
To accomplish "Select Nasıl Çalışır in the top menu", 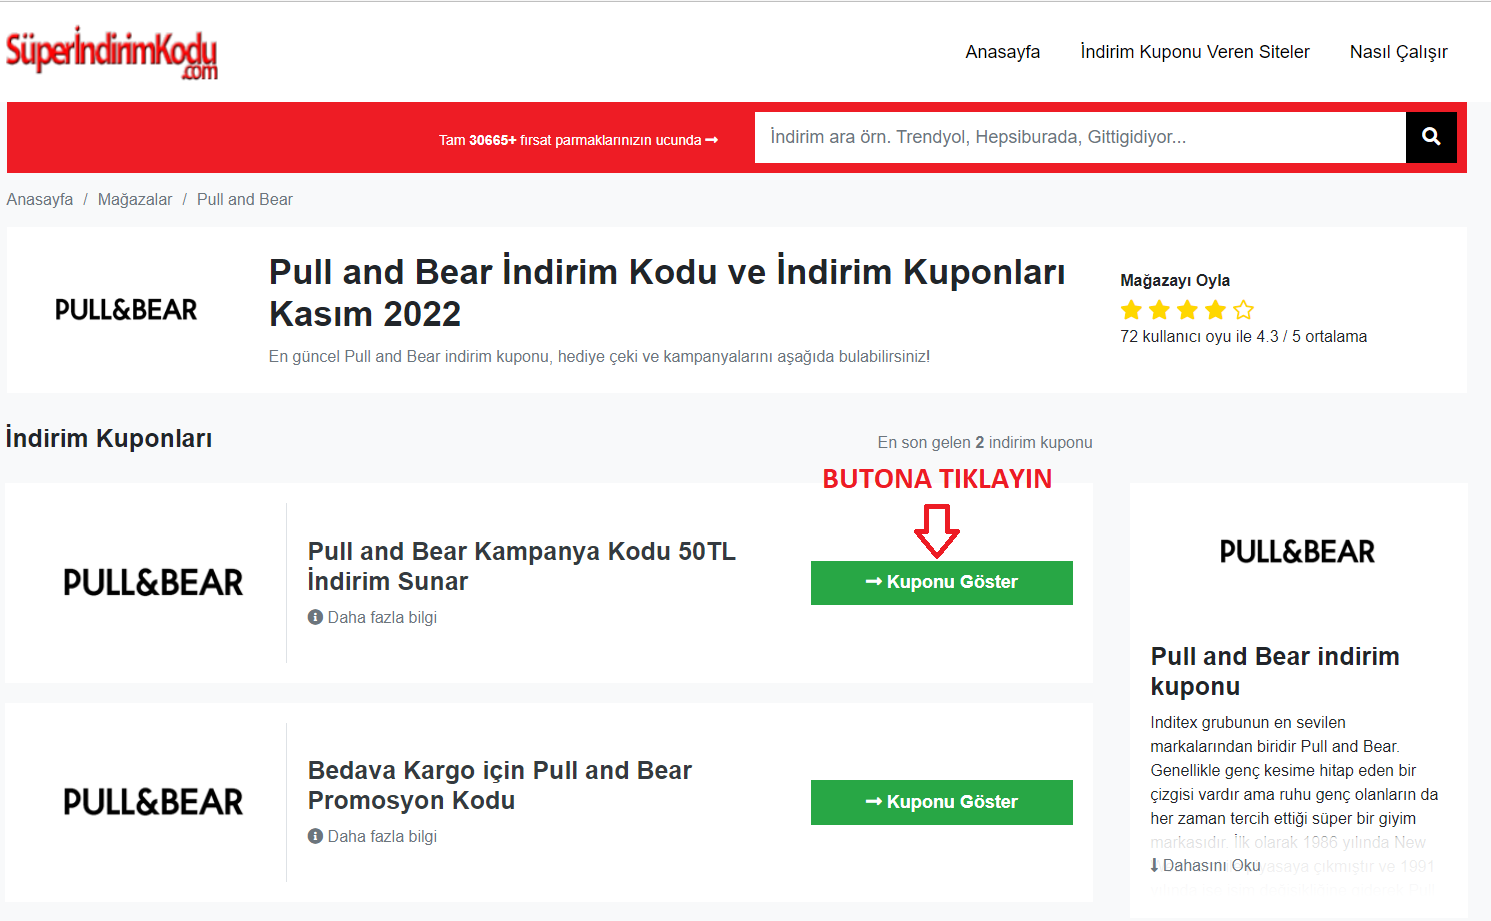I will point(1398,51).
